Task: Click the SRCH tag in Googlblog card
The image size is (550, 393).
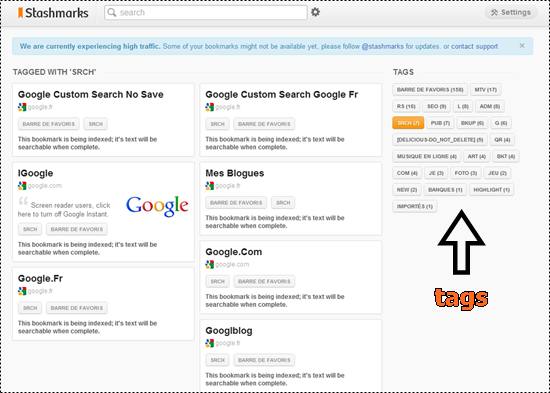Action: click(x=217, y=360)
